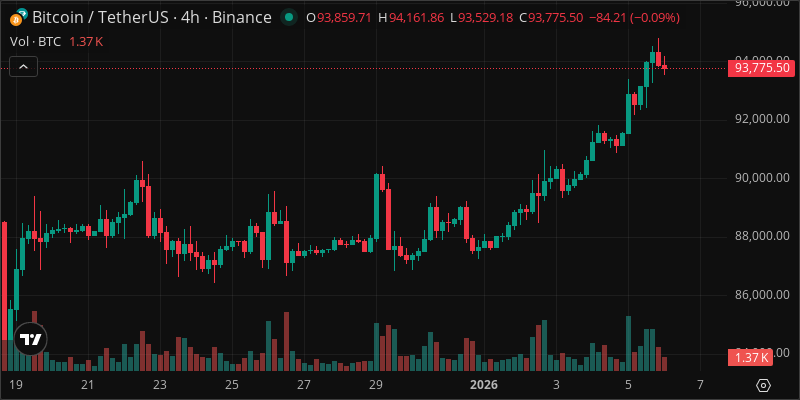Screen dimensions: 800x400
Task: Click the high price H94,161.86
Action: click(x=411, y=18)
